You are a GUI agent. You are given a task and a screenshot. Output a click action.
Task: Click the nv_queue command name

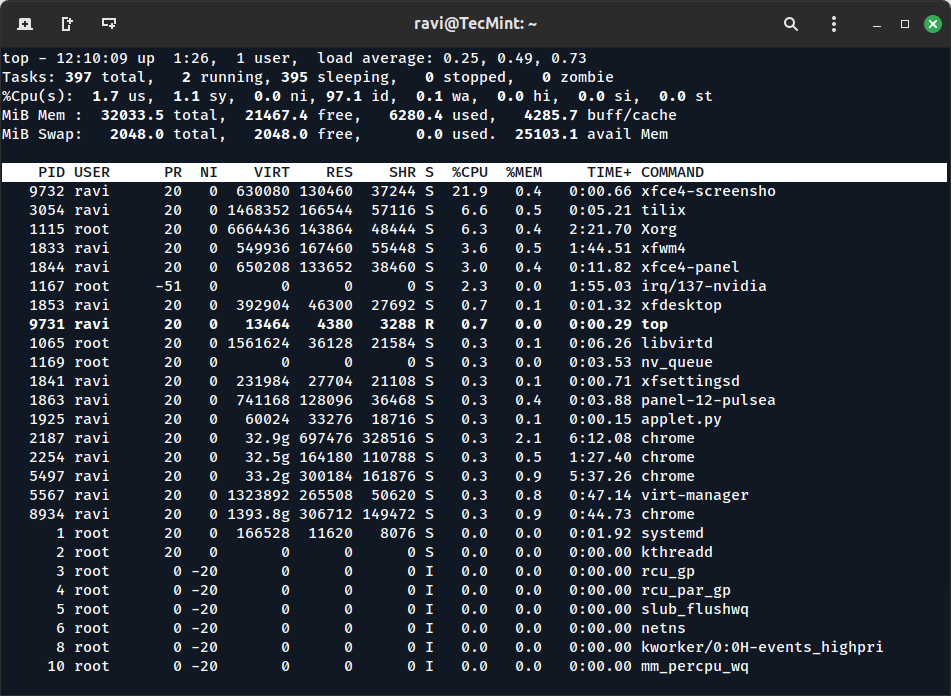(x=677, y=362)
